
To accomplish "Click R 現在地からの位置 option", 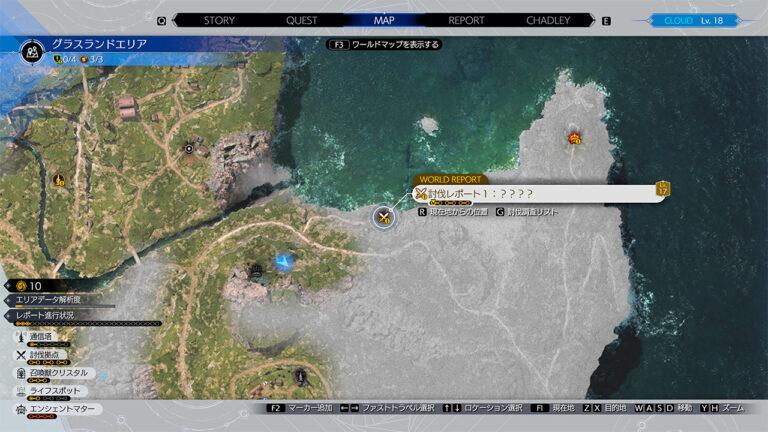I will [x=453, y=212].
